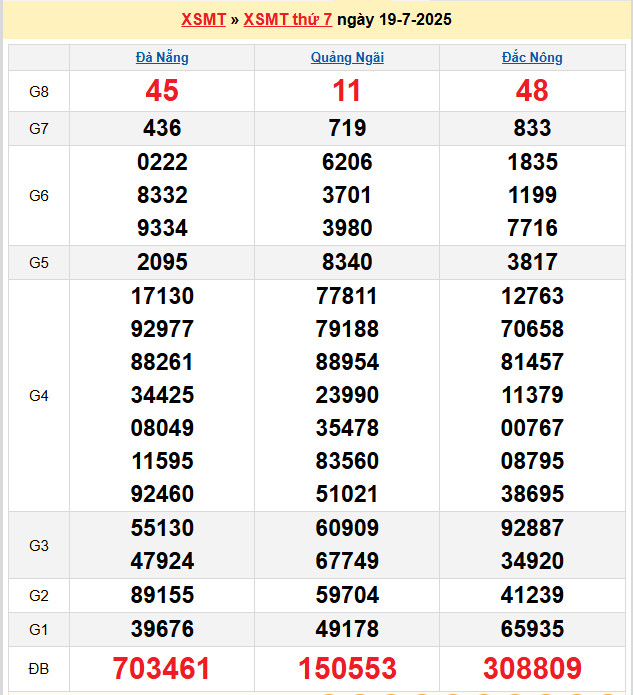Click G6 number 1199
This screenshot has width=633, height=695.
click(532, 195)
